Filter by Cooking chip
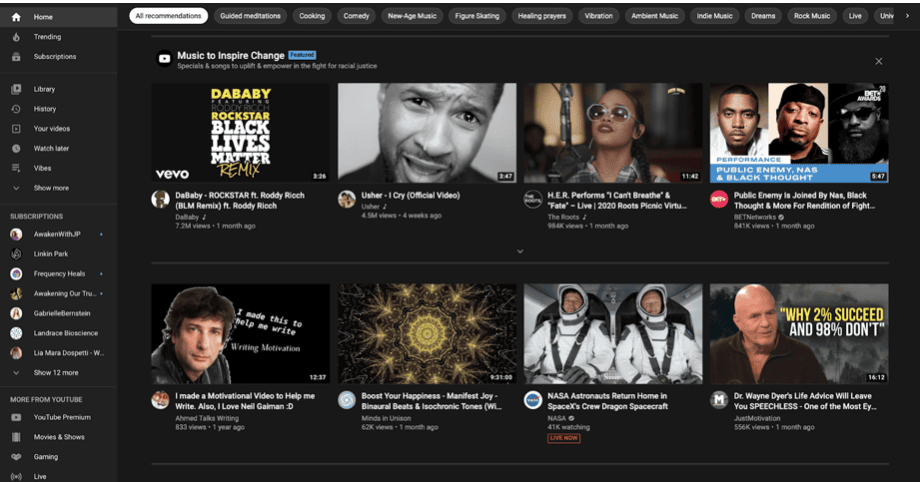Image resolution: width=920 pixels, height=482 pixels. tap(312, 16)
